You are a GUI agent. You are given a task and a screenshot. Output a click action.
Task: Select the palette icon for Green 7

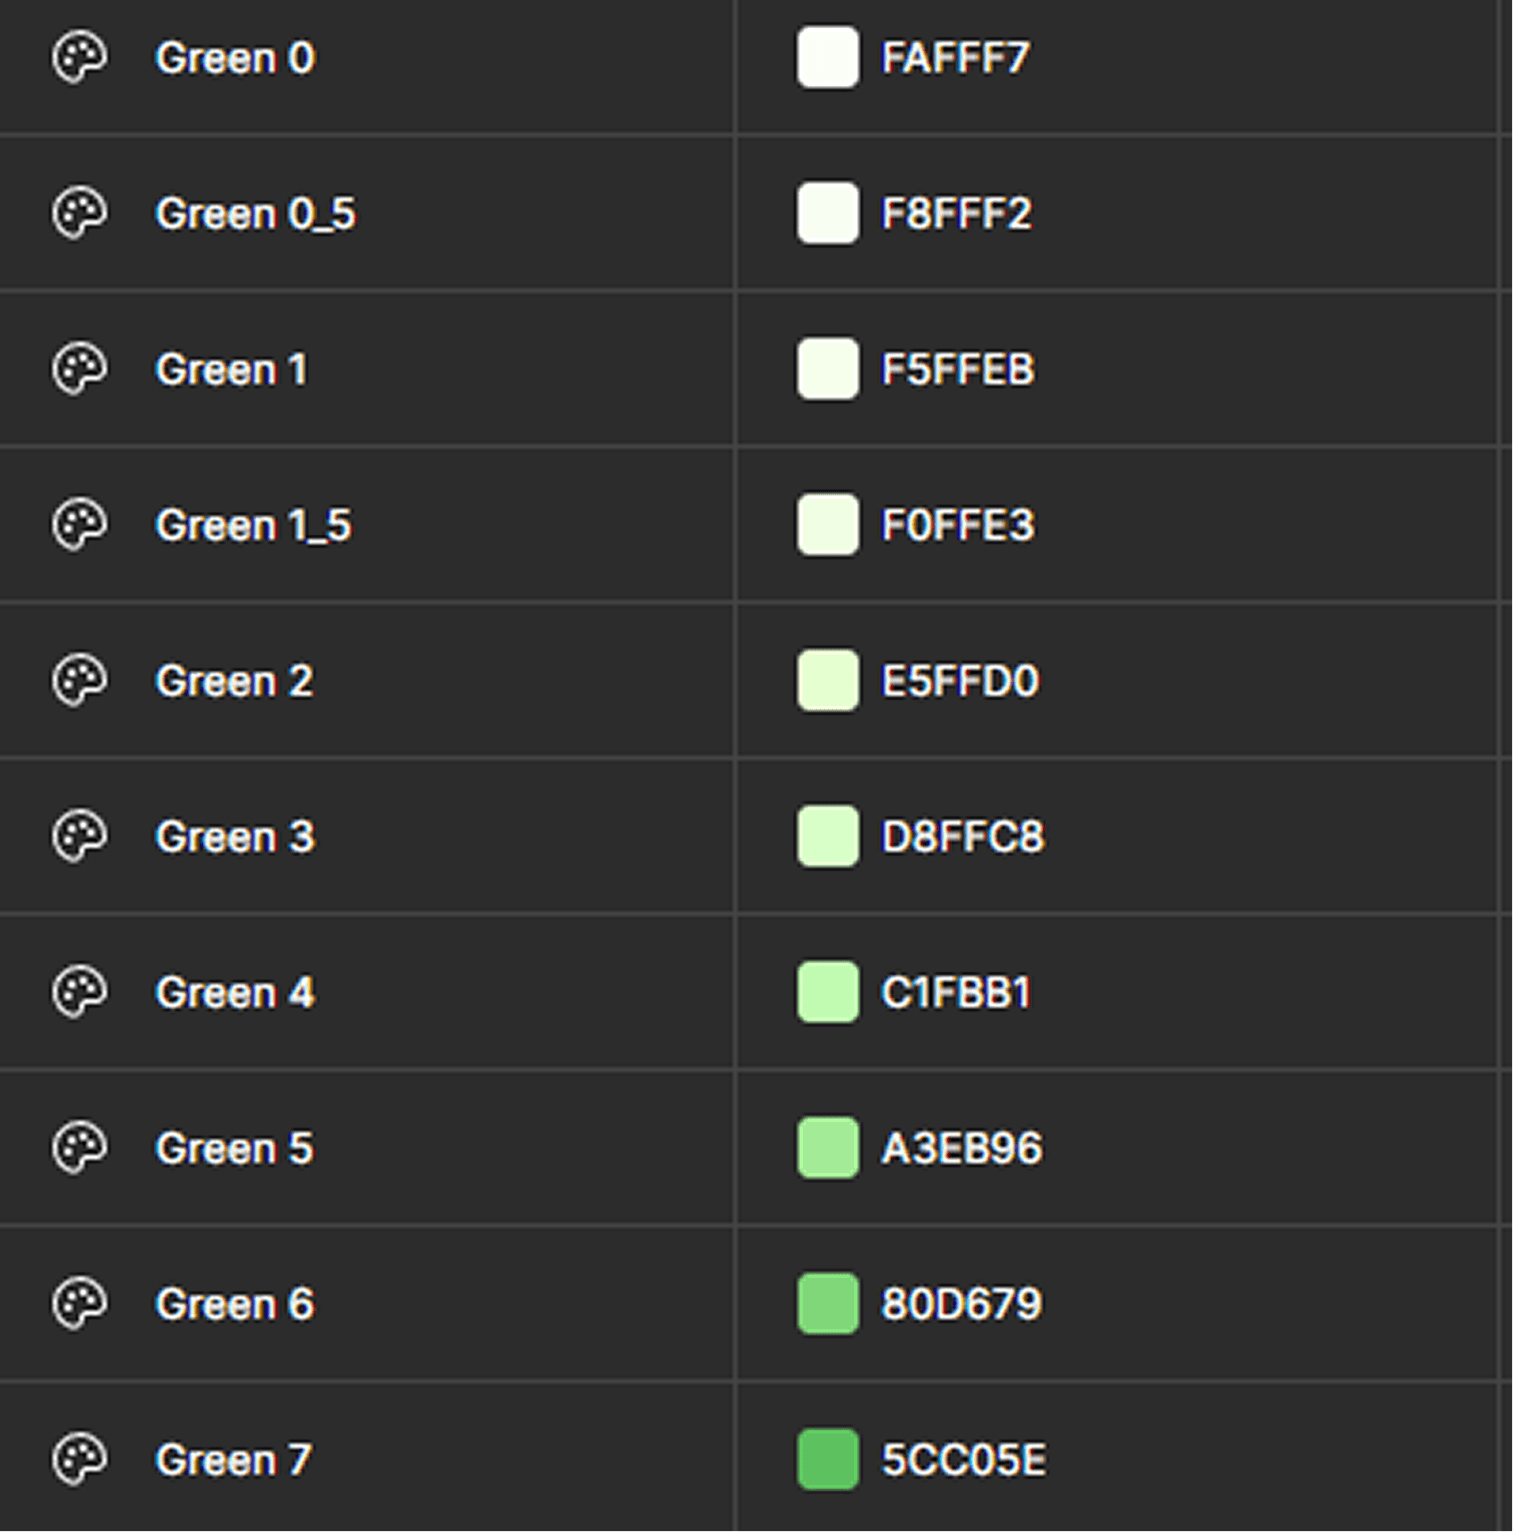(79, 1460)
